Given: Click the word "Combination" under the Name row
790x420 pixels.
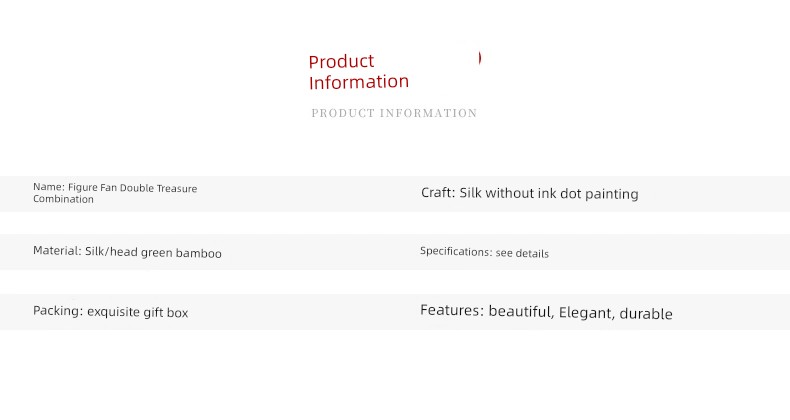Looking at the screenshot, I should [x=63, y=199].
